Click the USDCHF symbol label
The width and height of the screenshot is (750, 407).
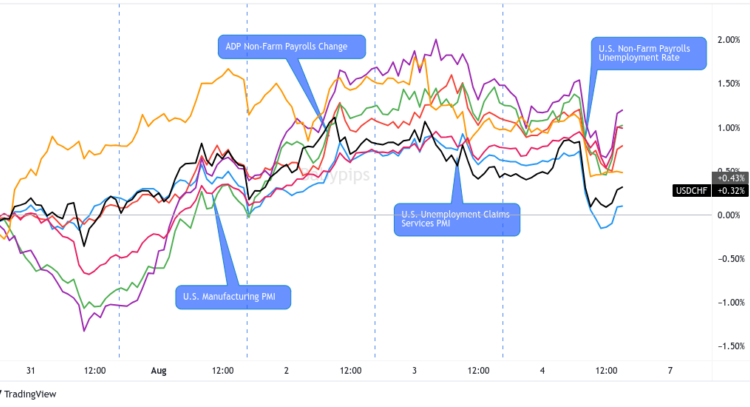tap(689, 191)
